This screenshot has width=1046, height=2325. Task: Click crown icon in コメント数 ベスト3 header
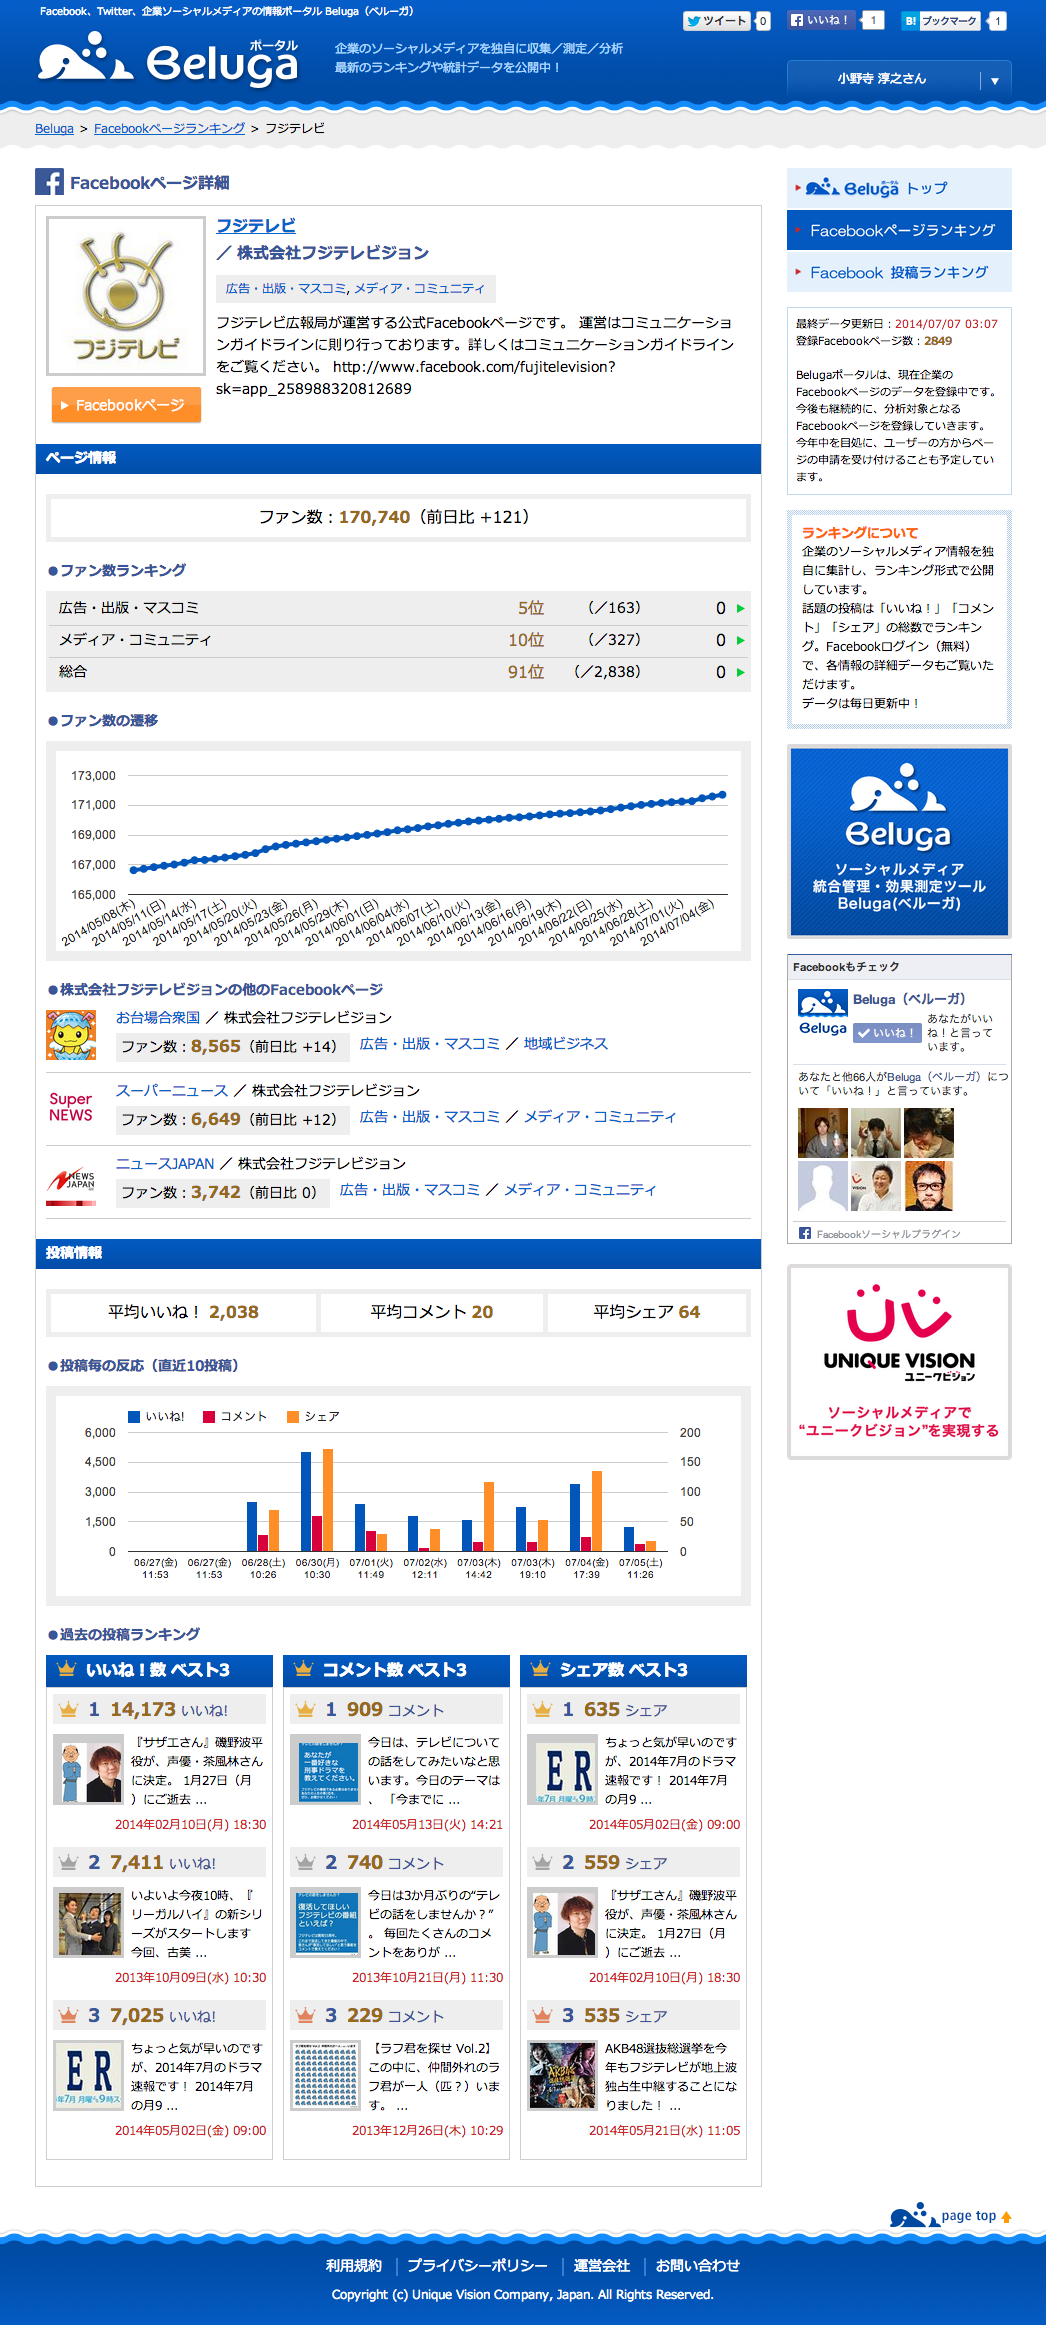click(304, 1669)
